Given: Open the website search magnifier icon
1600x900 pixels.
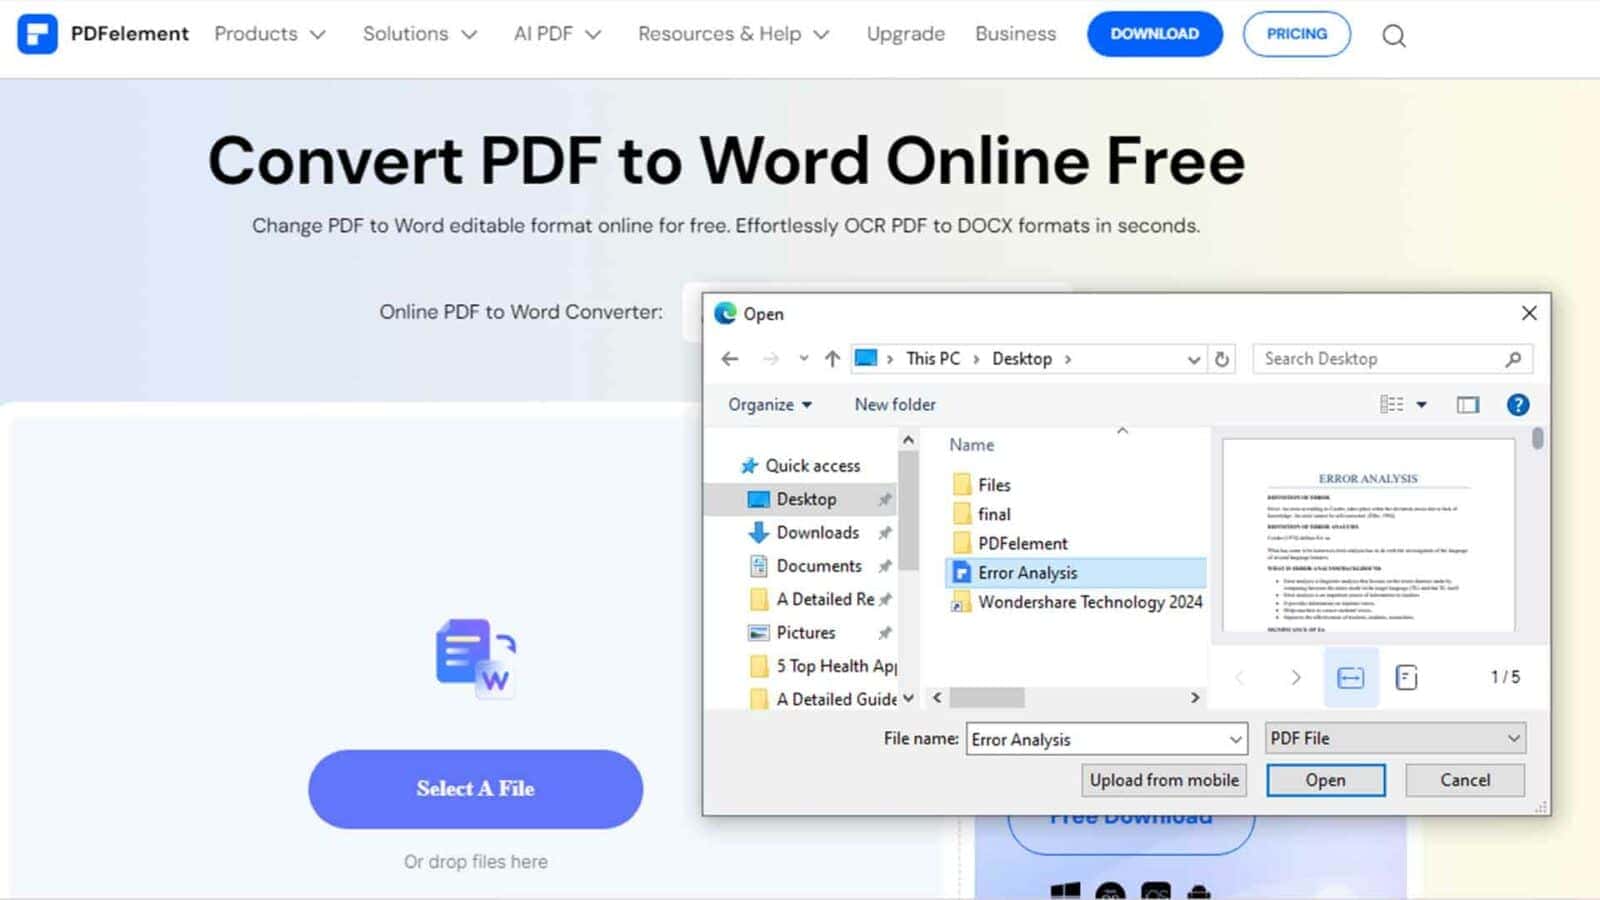Looking at the screenshot, I should pyautogui.click(x=1394, y=36).
